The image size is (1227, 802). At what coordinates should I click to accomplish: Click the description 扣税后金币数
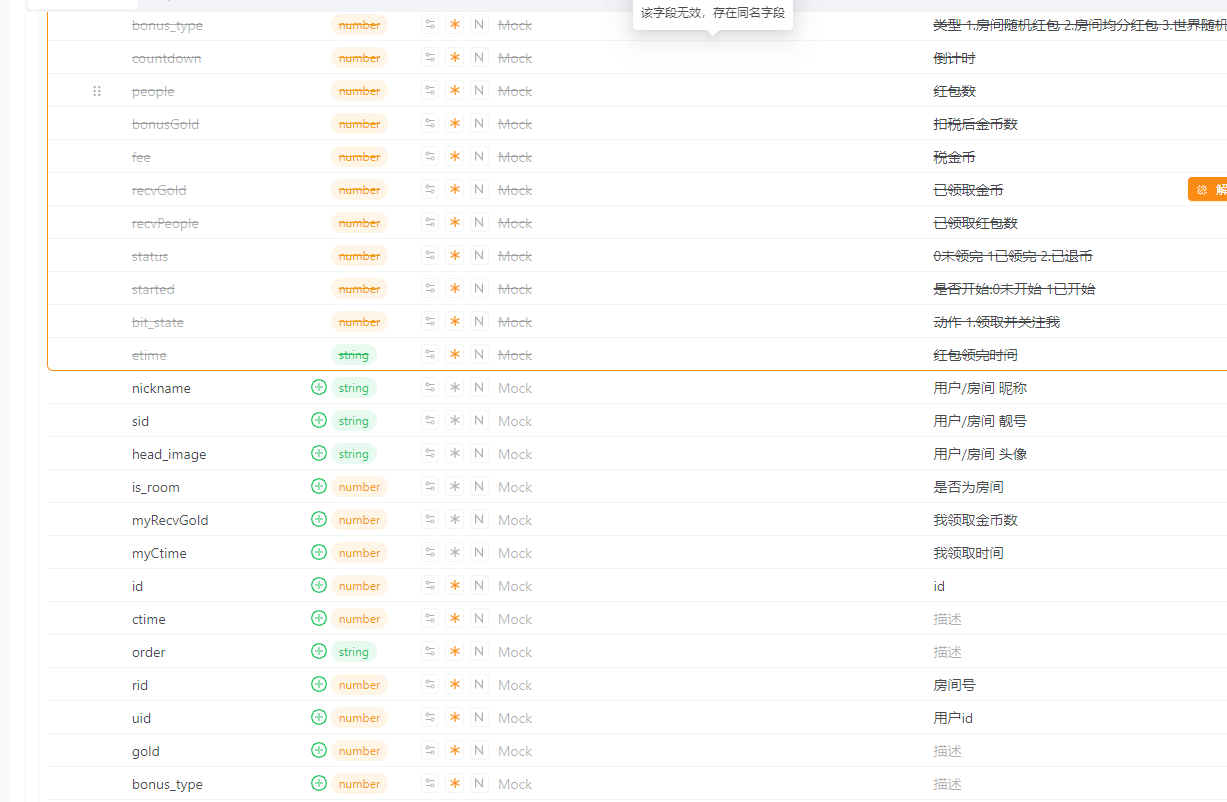(x=975, y=123)
